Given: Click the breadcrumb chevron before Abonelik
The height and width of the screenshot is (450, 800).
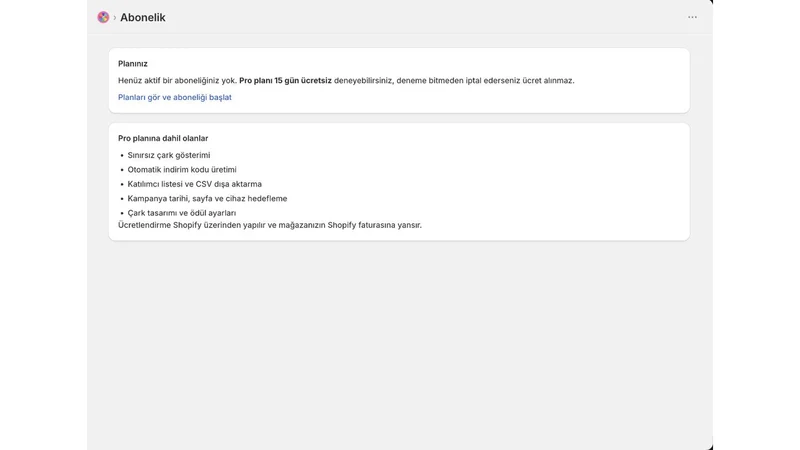Looking at the screenshot, I should click(115, 18).
